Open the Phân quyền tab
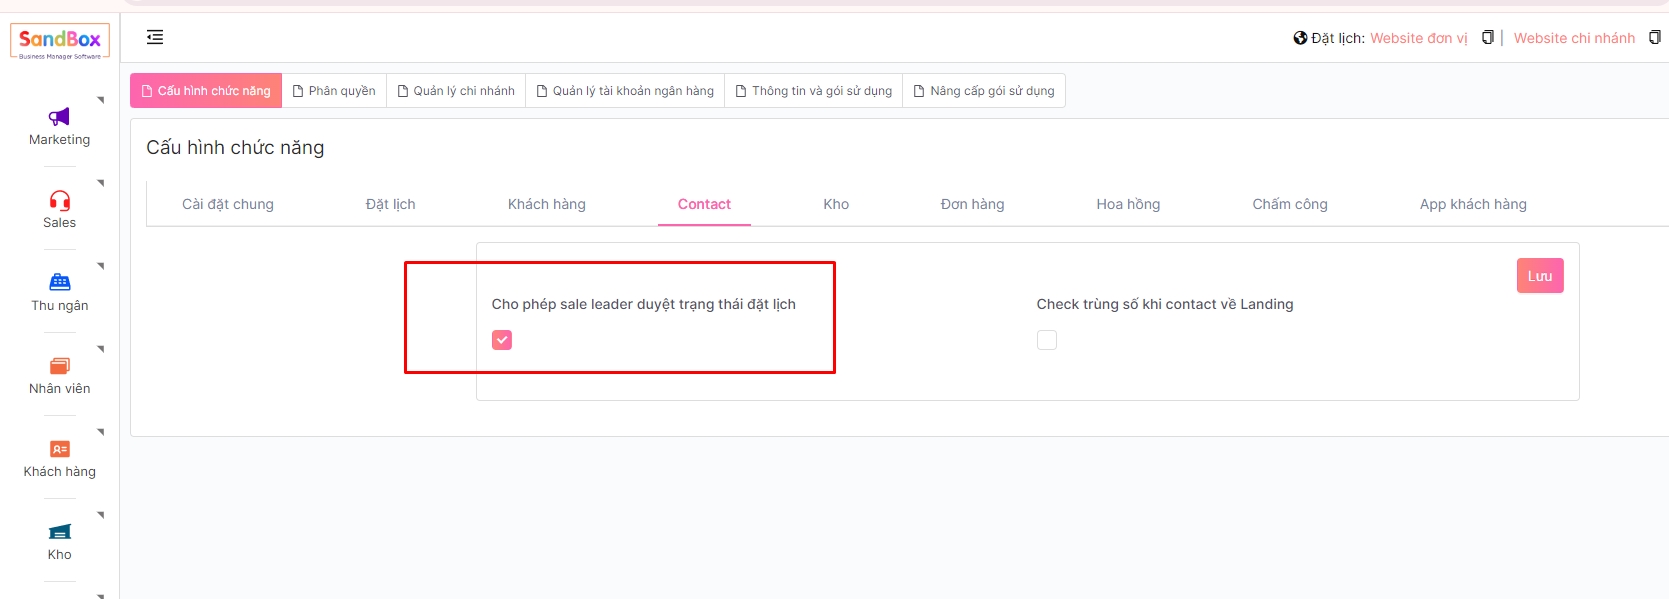The image size is (1669, 599). coord(334,91)
